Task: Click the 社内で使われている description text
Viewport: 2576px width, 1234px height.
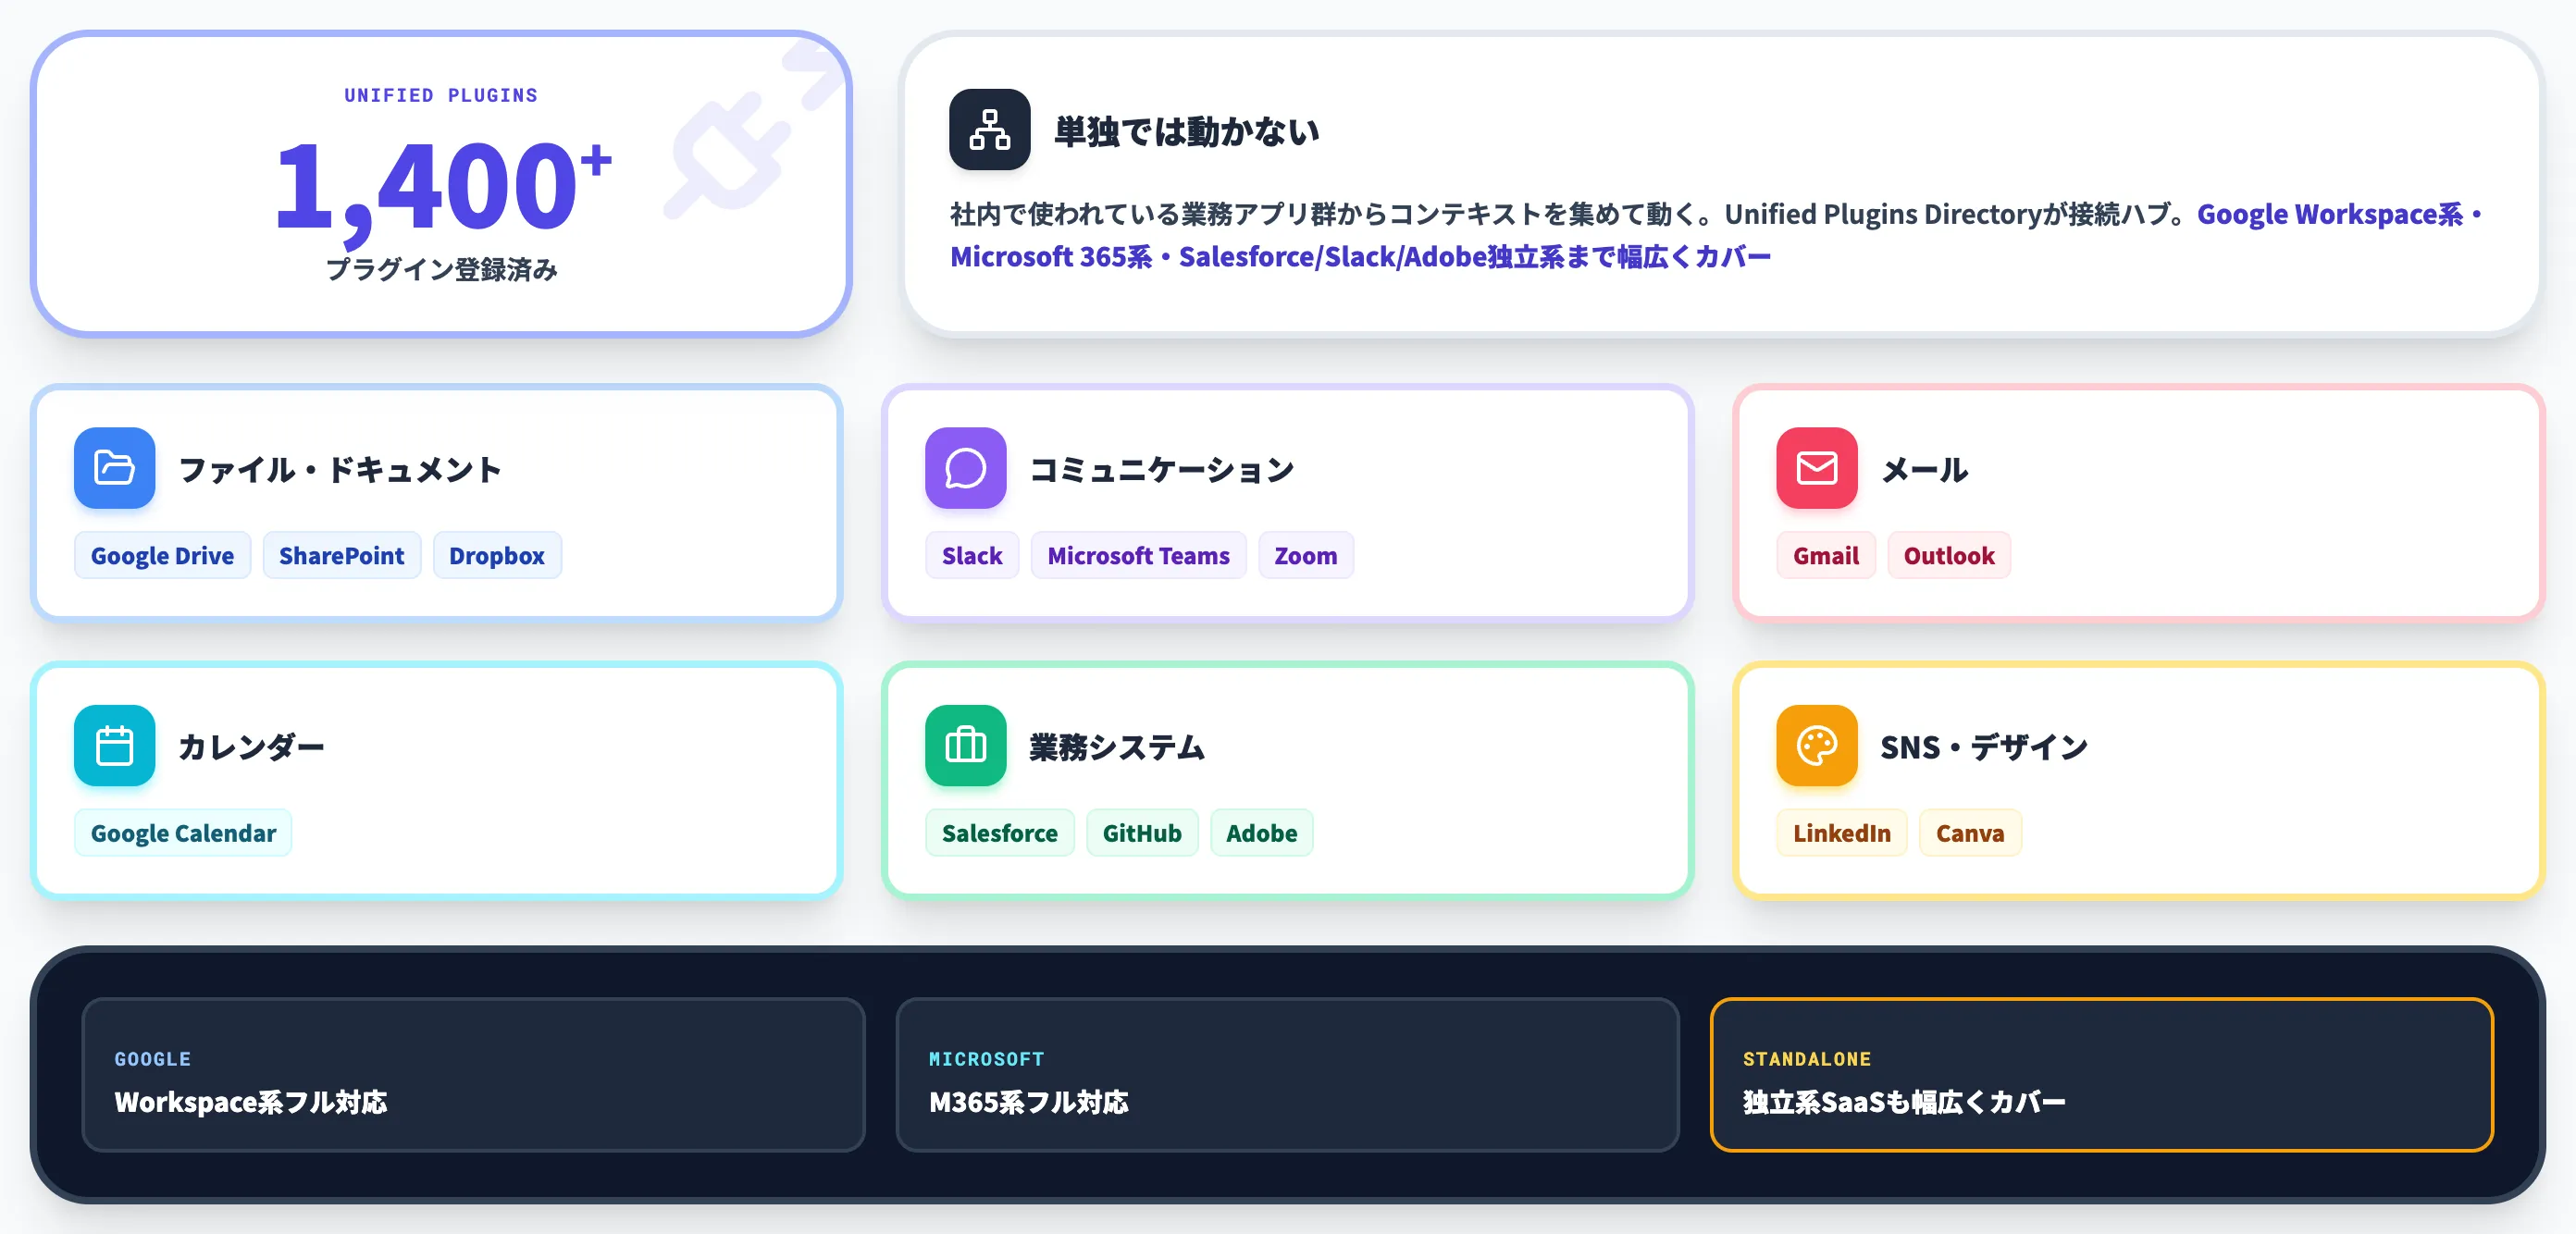Action: (1572, 214)
